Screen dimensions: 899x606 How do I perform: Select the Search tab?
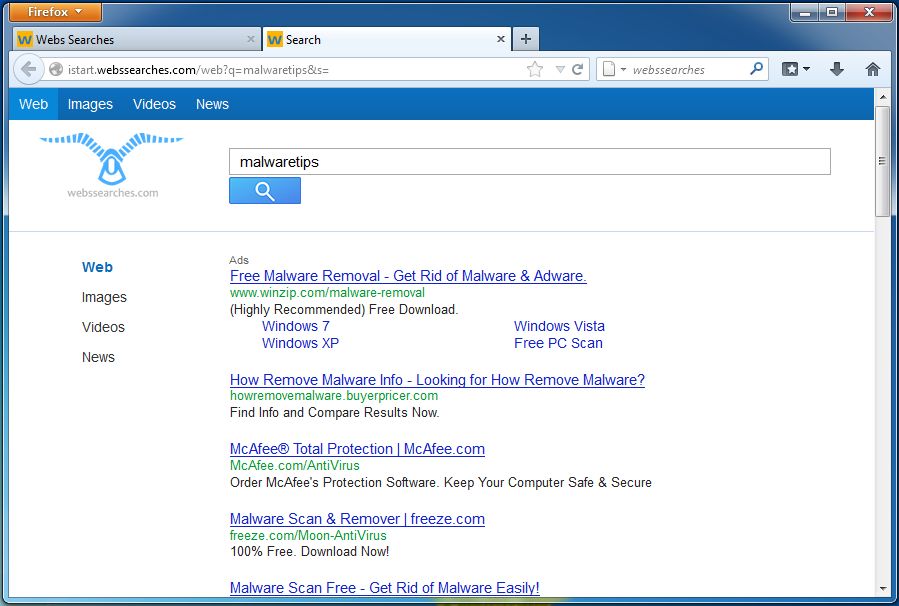[386, 40]
